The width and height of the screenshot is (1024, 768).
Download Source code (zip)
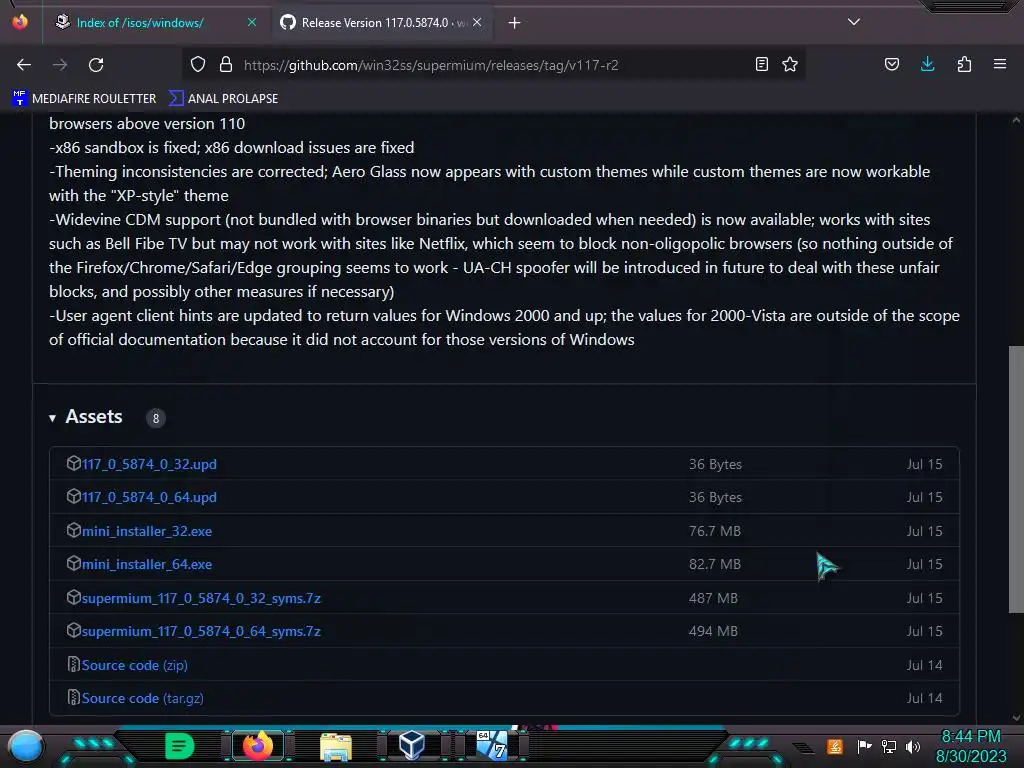(135, 665)
